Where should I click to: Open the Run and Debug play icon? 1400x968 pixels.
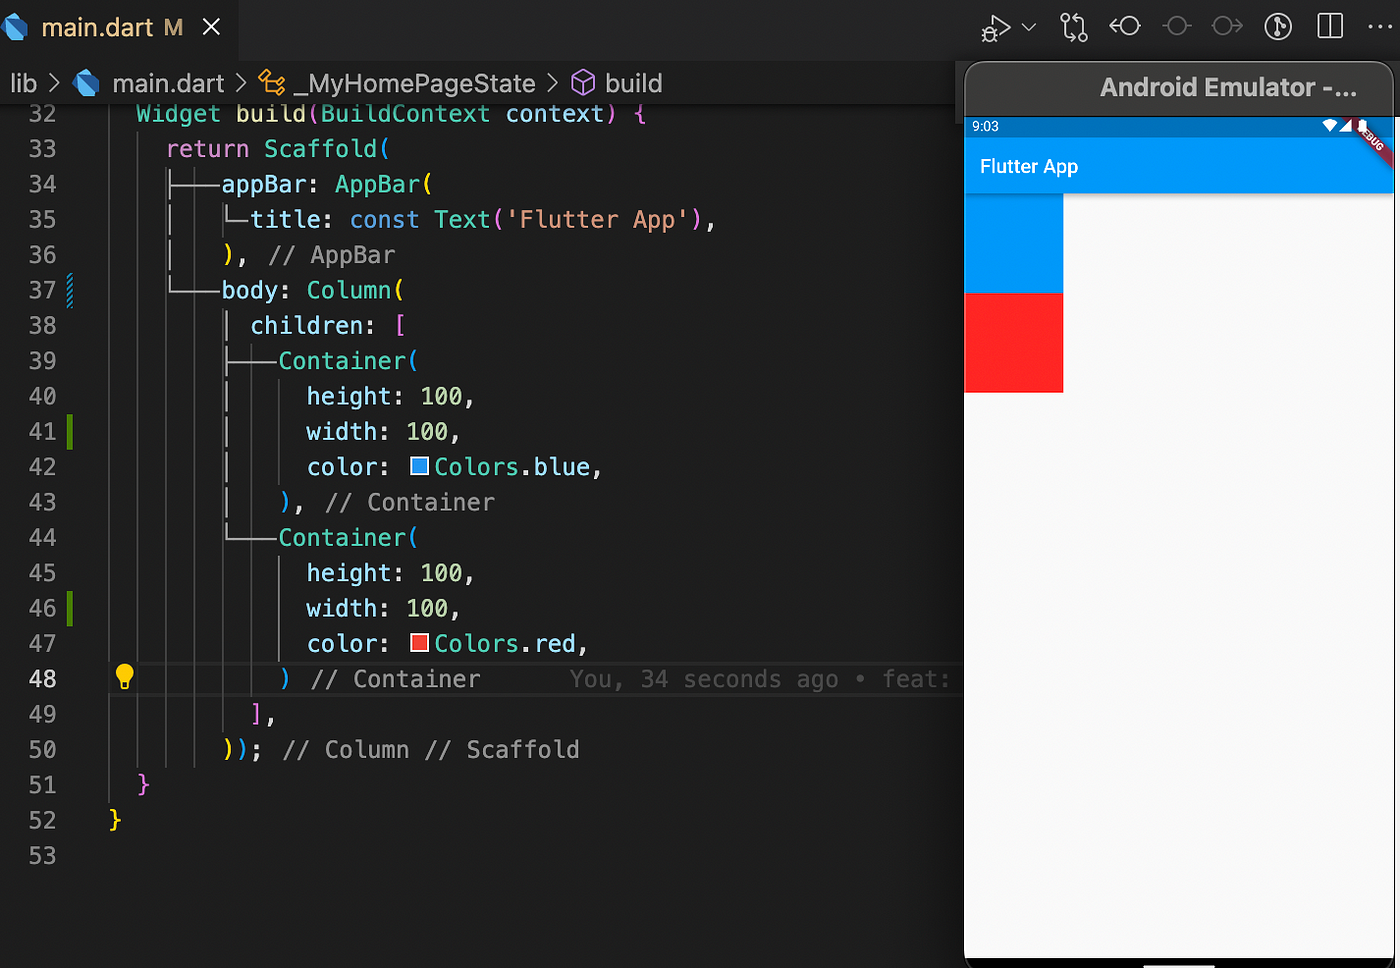995,27
